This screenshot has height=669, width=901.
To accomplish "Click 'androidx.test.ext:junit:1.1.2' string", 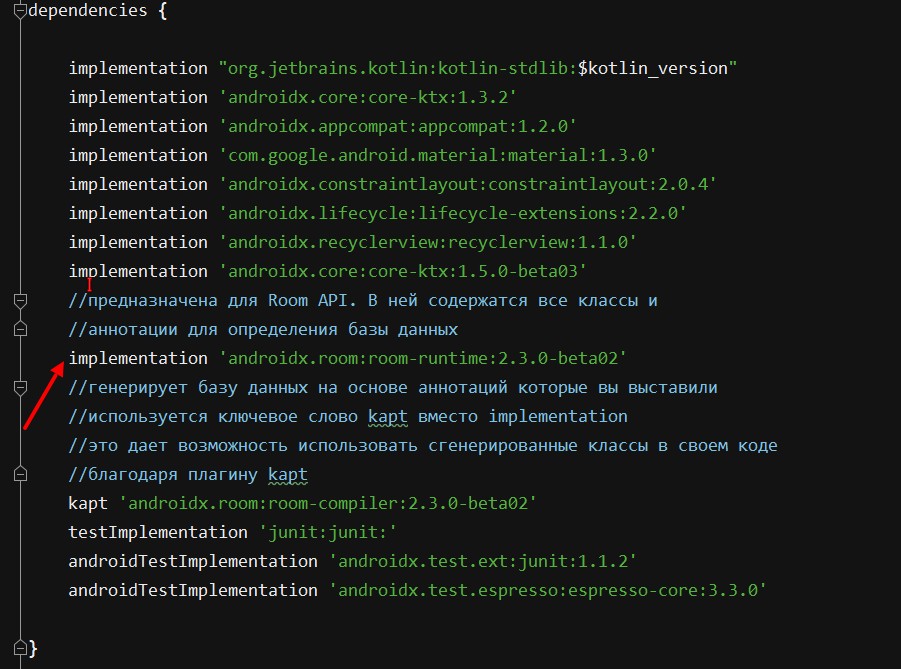I will (483, 562).
